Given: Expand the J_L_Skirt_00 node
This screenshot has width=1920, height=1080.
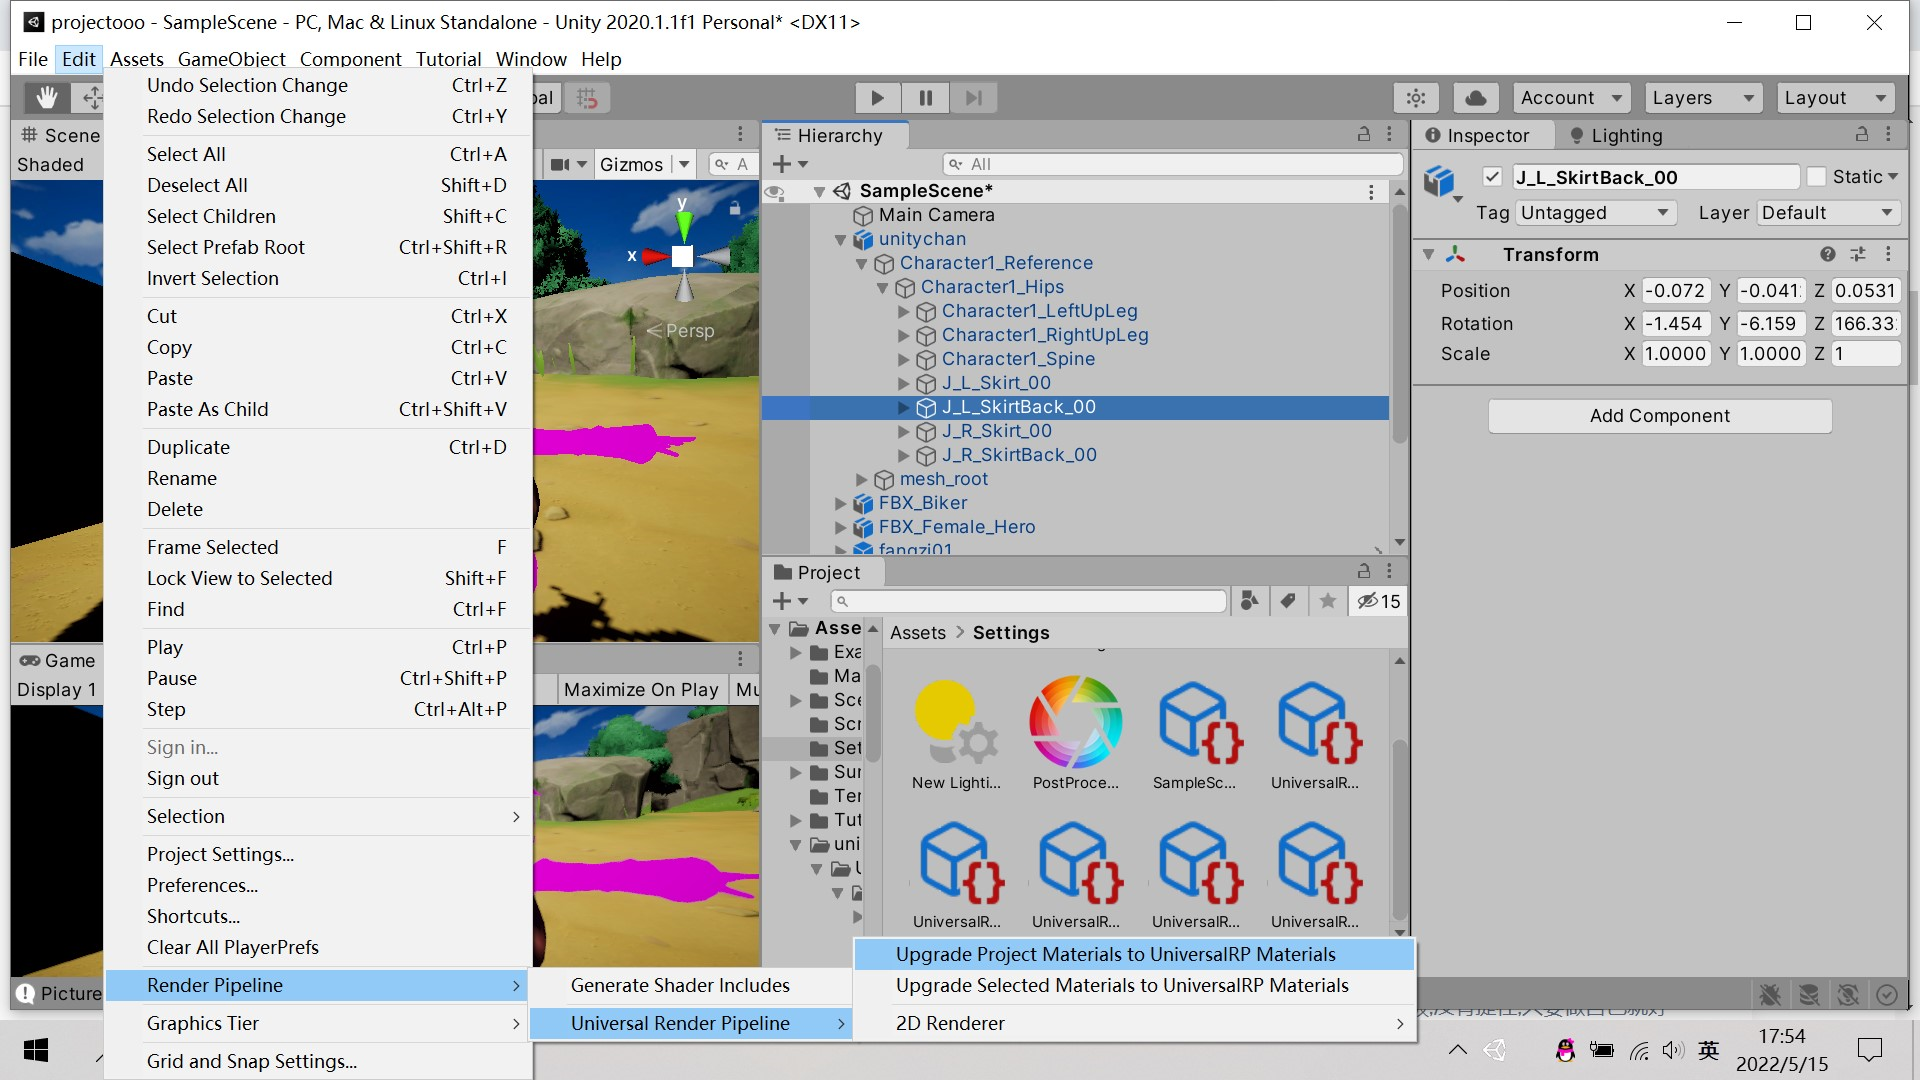Looking at the screenshot, I should point(904,383).
